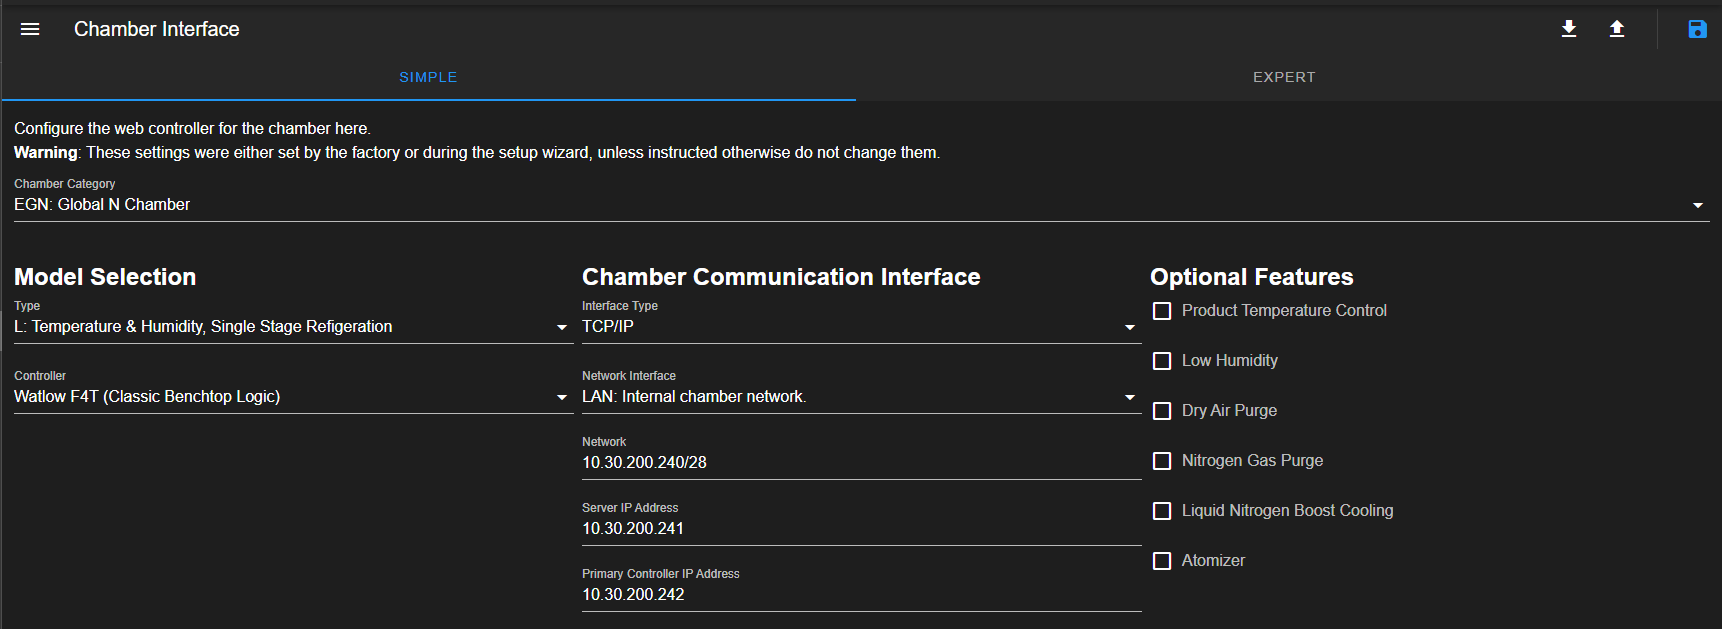The height and width of the screenshot is (629, 1722).
Task: Switch to the Expert tab
Action: tap(1284, 77)
